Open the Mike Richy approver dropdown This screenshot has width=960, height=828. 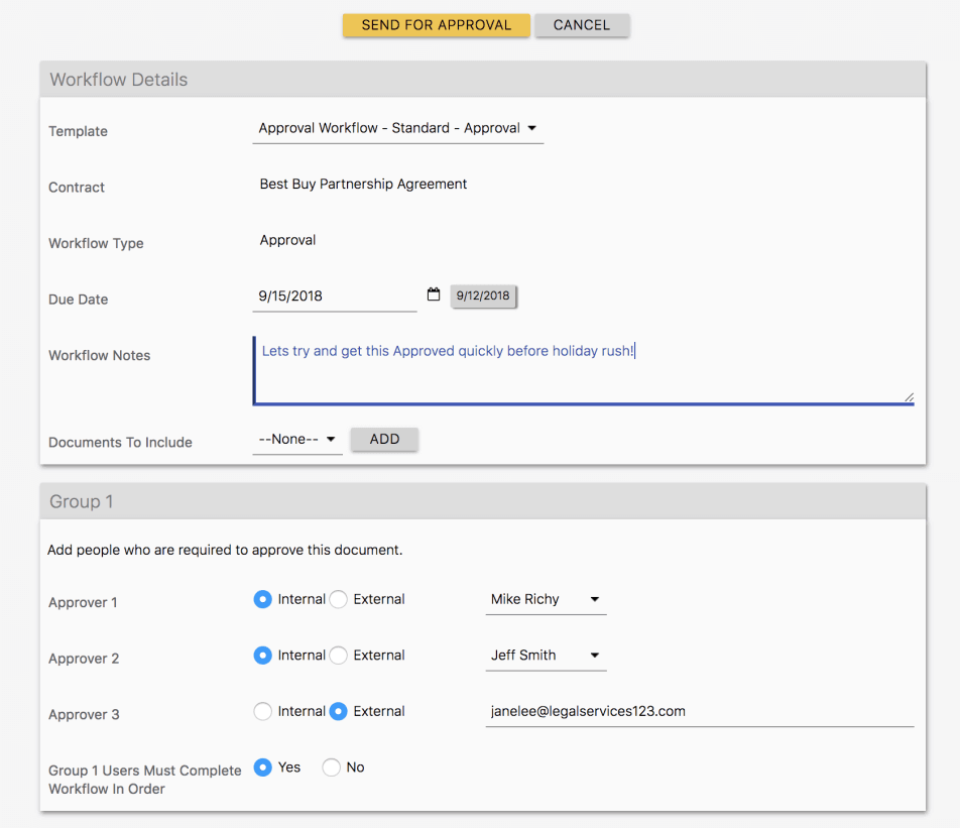tap(545, 599)
